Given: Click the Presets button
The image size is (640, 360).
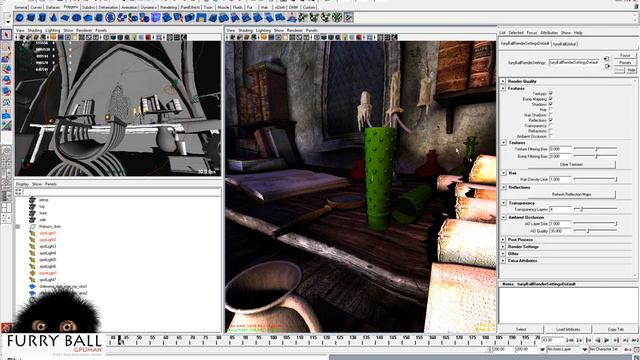Looking at the screenshot, I should [x=625, y=62].
